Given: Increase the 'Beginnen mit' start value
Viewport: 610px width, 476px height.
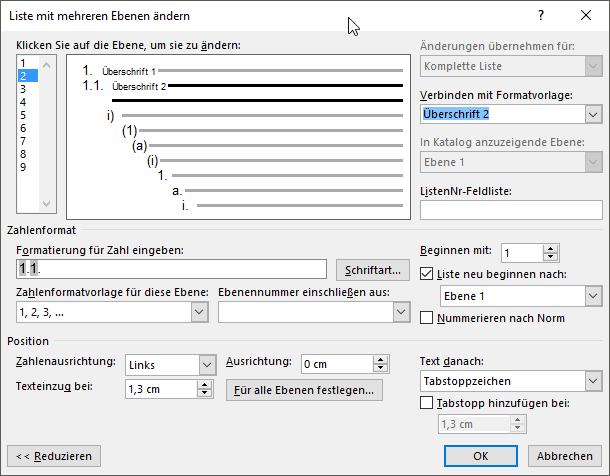Looking at the screenshot, I should [551, 248].
